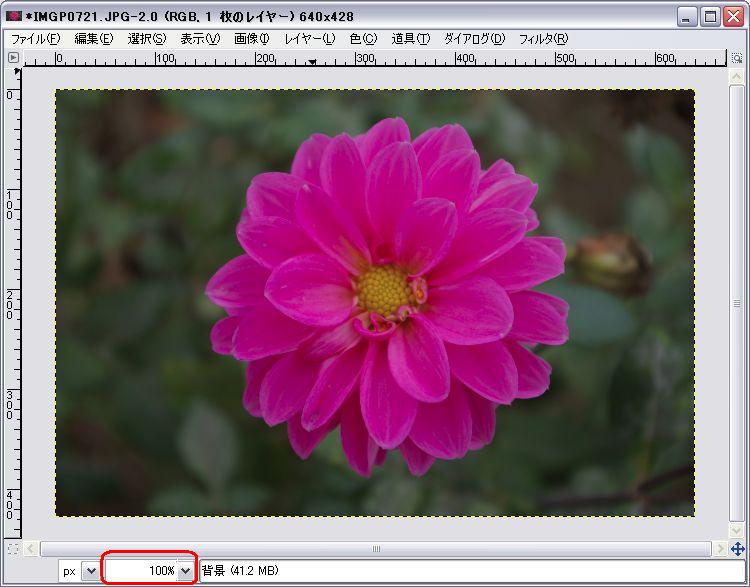Click the vertical scrollbar down arrow

click(736, 530)
